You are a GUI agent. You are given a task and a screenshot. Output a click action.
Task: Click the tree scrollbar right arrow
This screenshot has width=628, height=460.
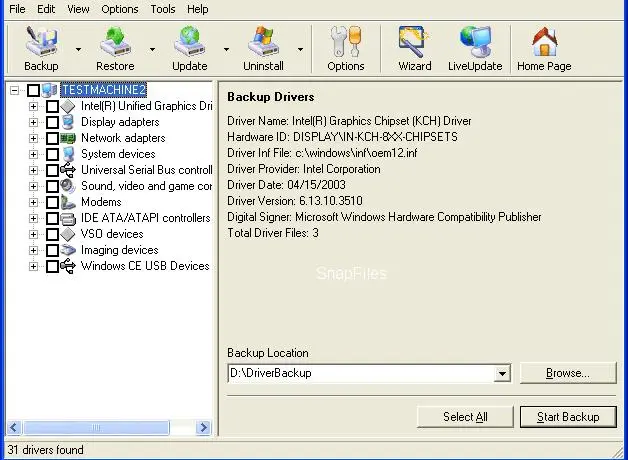203,428
